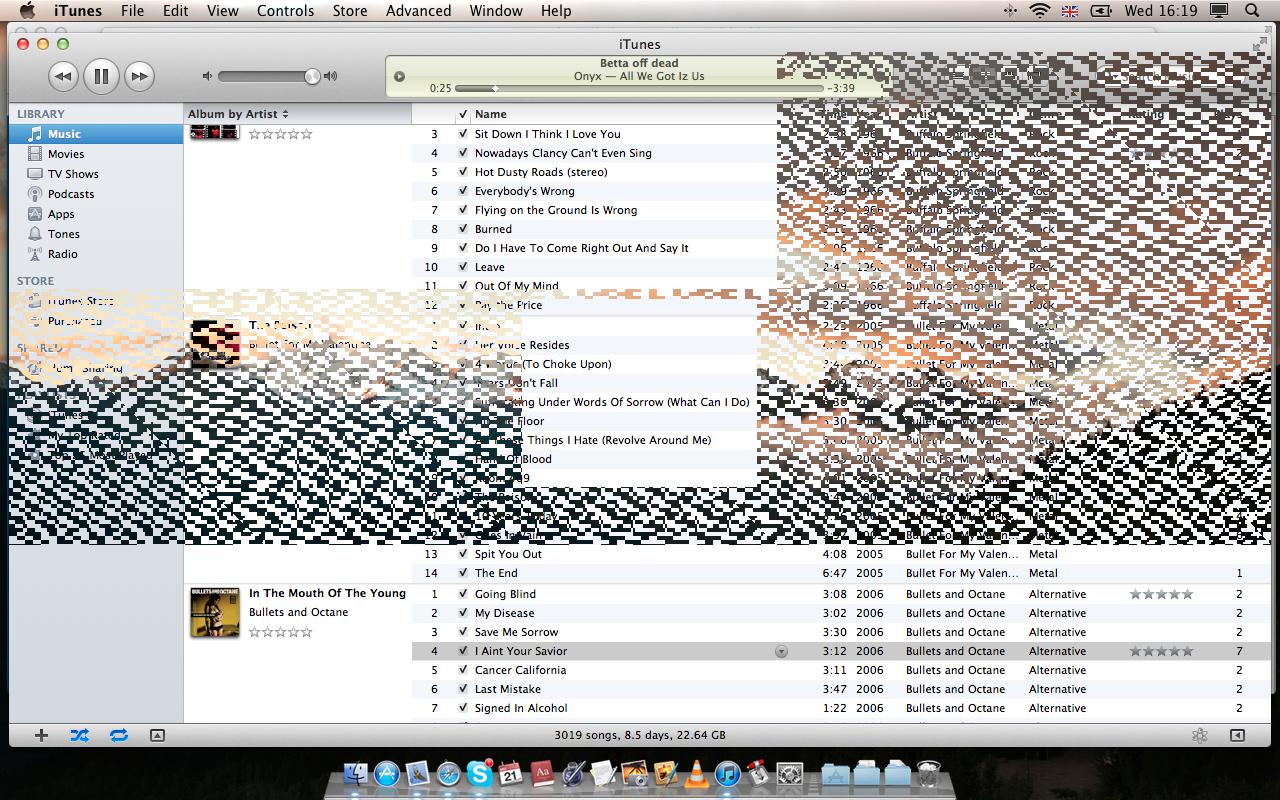The height and width of the screenshot is (800, 1280).
Task: Toggle repeat mode in the bottom bar
Action: coord(118,735)
